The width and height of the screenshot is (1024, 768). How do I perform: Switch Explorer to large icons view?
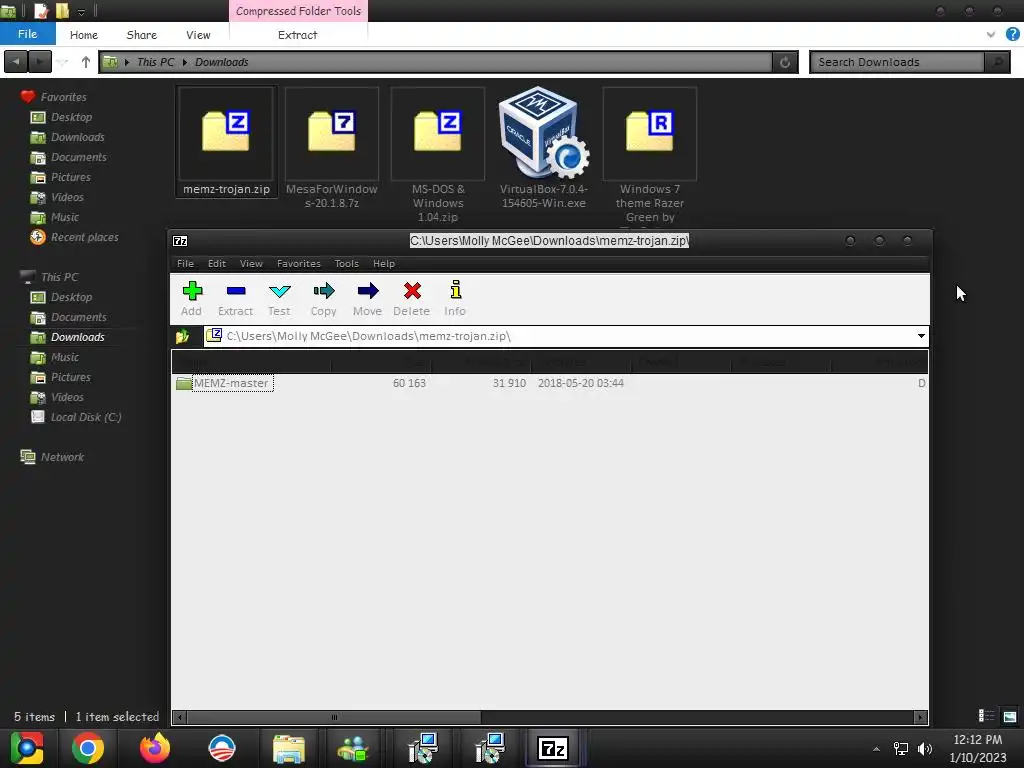pyautogui.click(x=1010, y=716)
